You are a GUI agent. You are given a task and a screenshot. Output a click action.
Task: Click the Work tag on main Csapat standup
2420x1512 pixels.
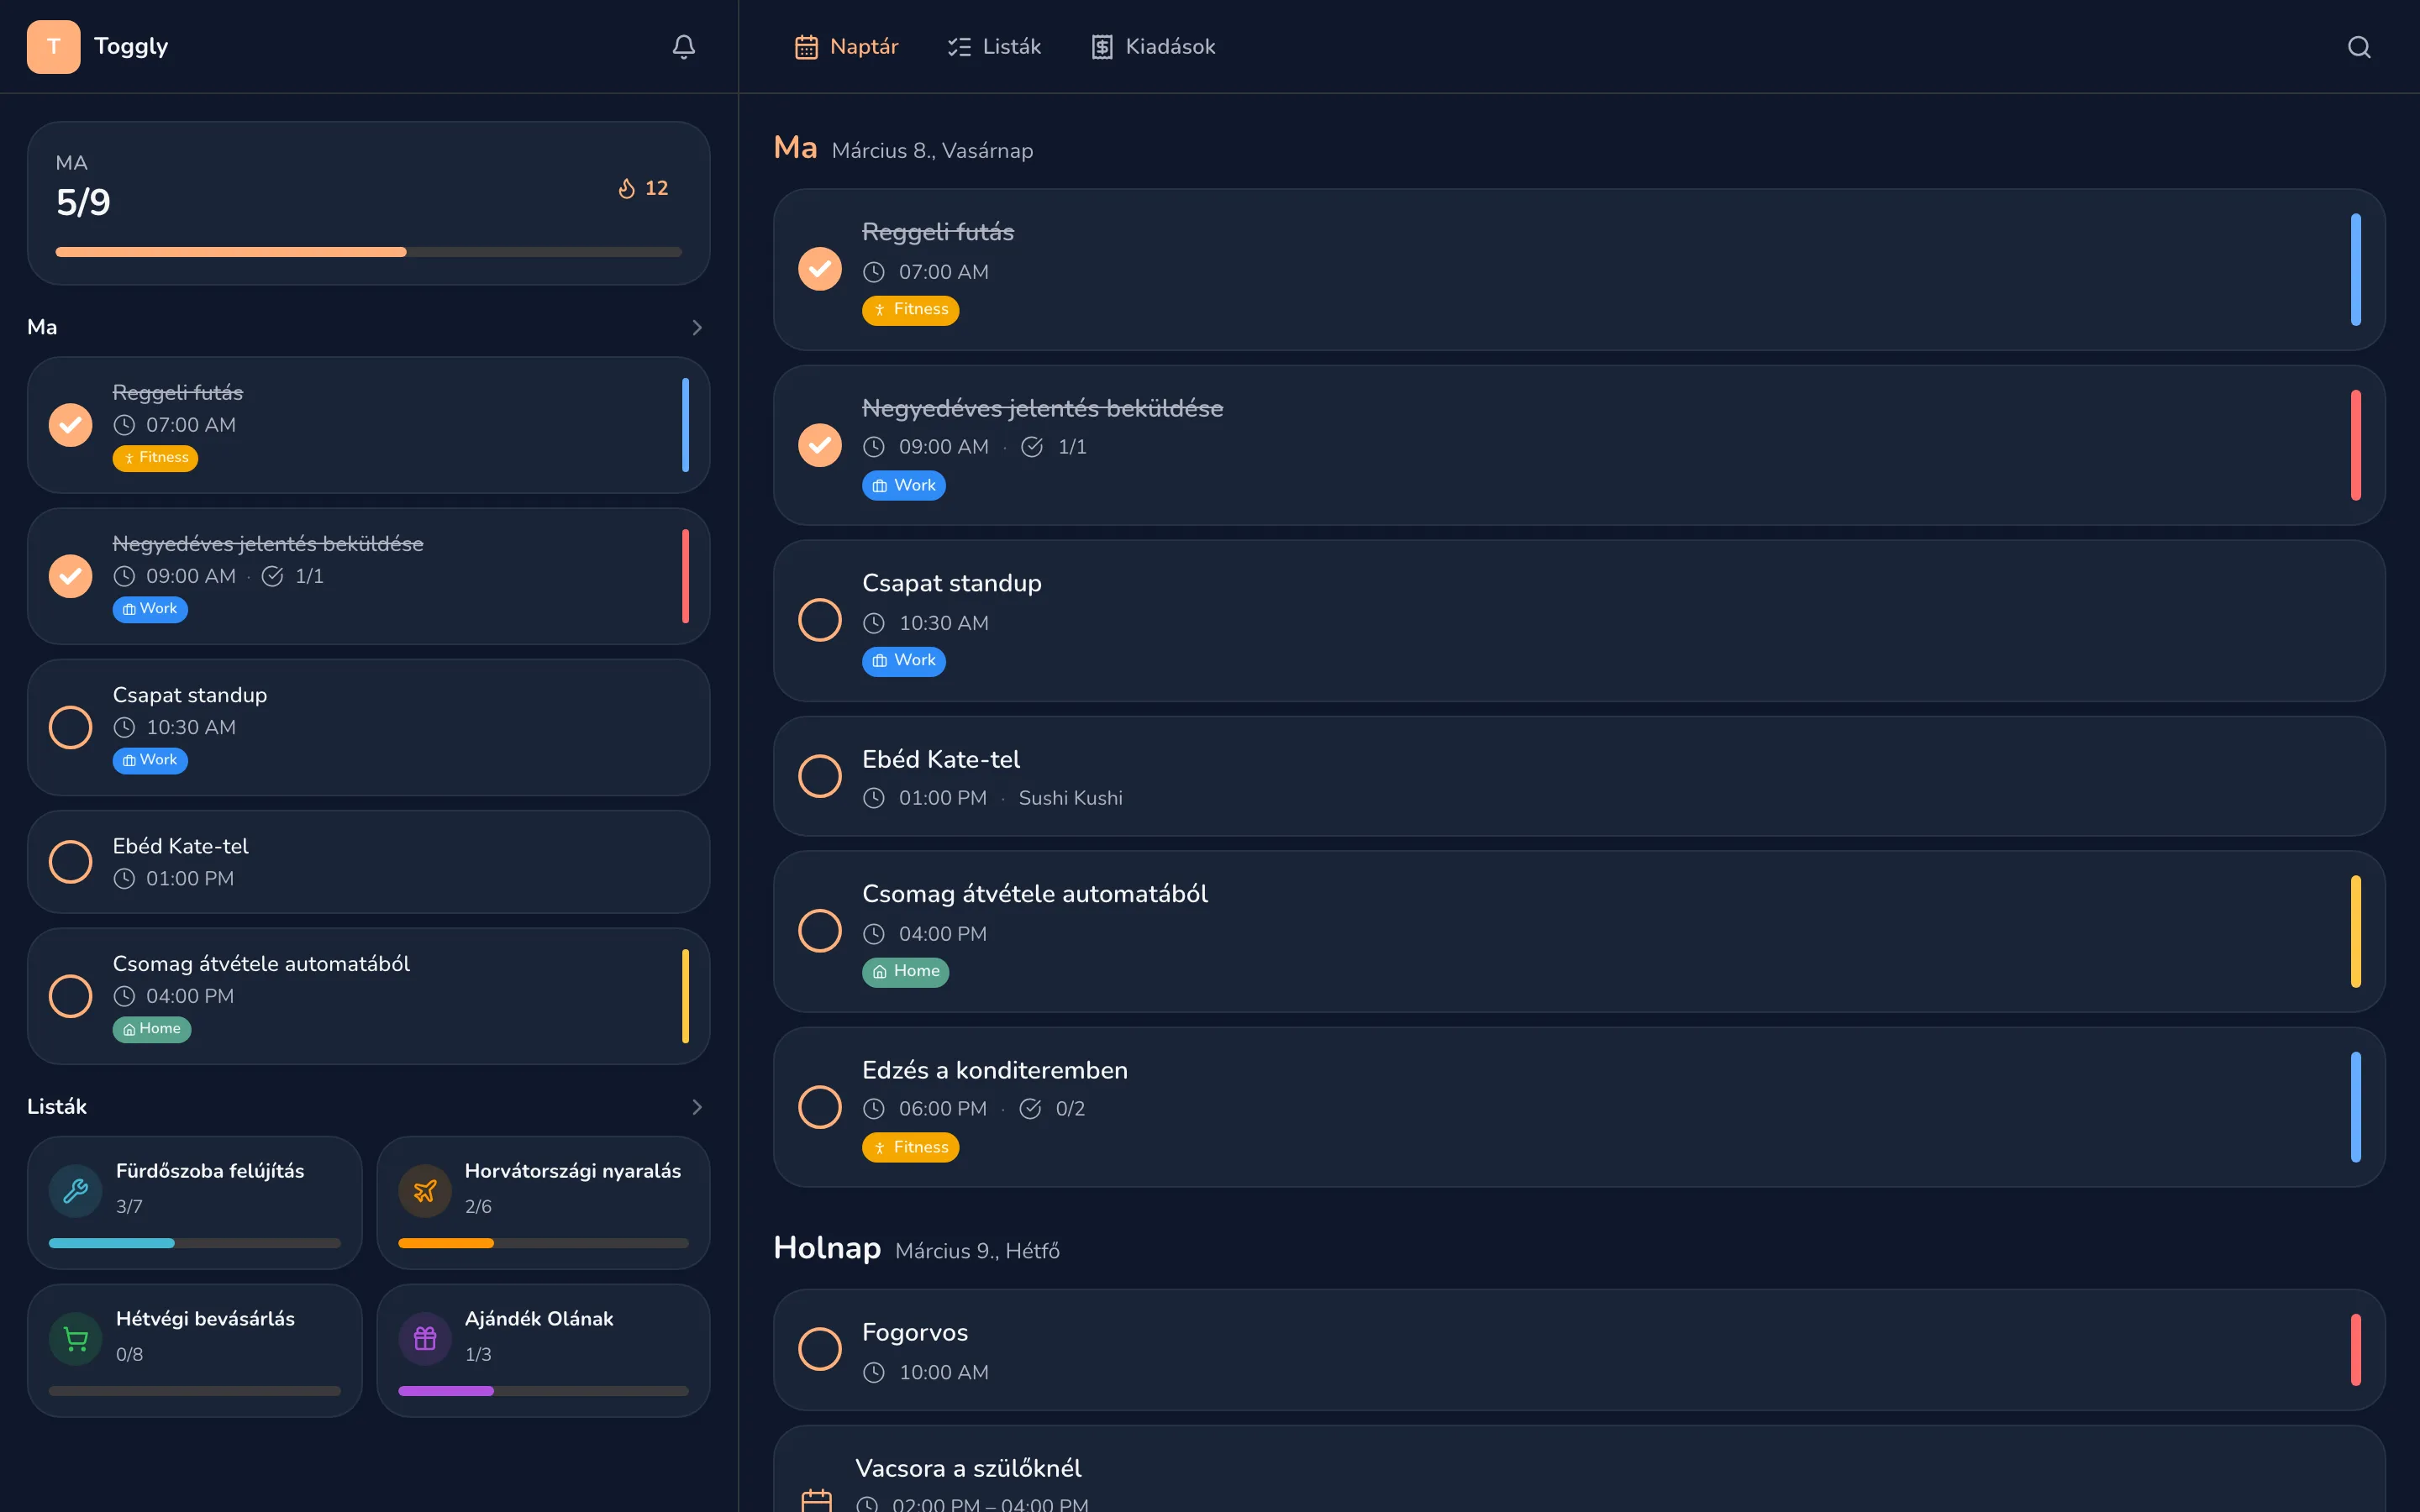click(x=904, y=661)
